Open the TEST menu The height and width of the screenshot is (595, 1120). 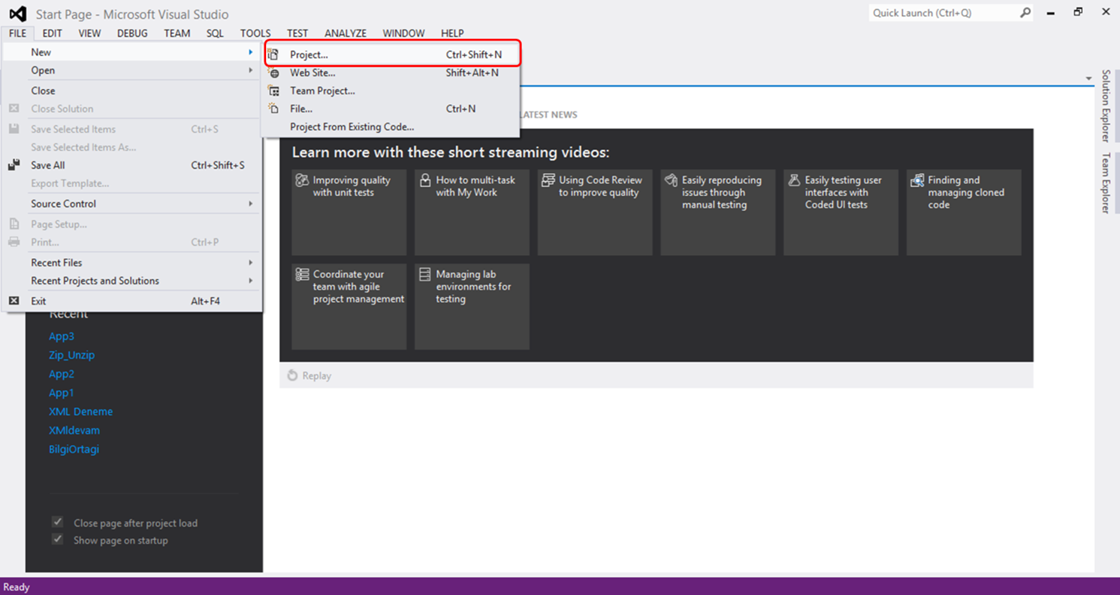coord(297,33)
